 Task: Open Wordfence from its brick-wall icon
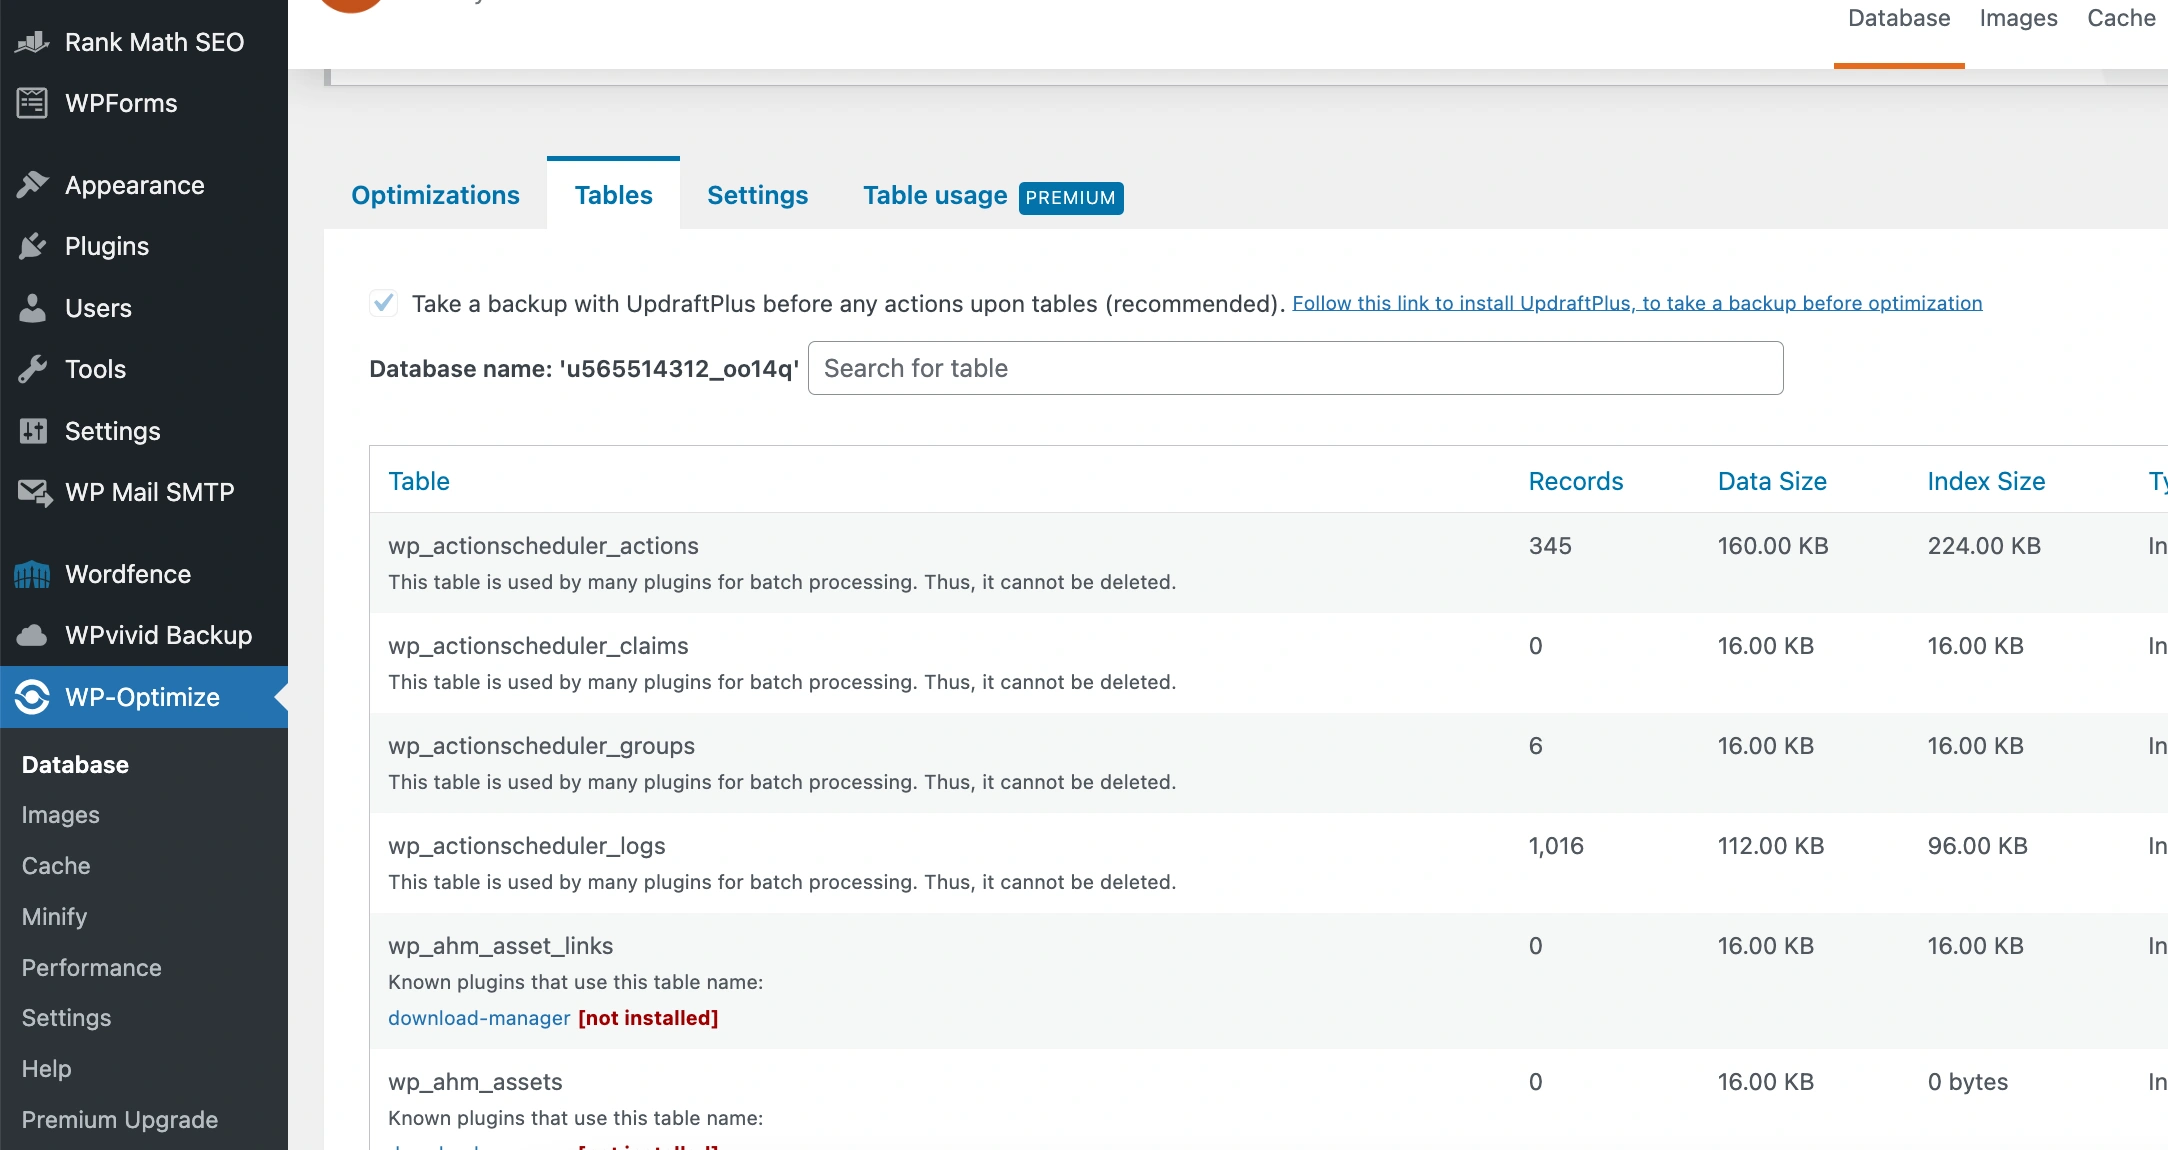(31, 574)
